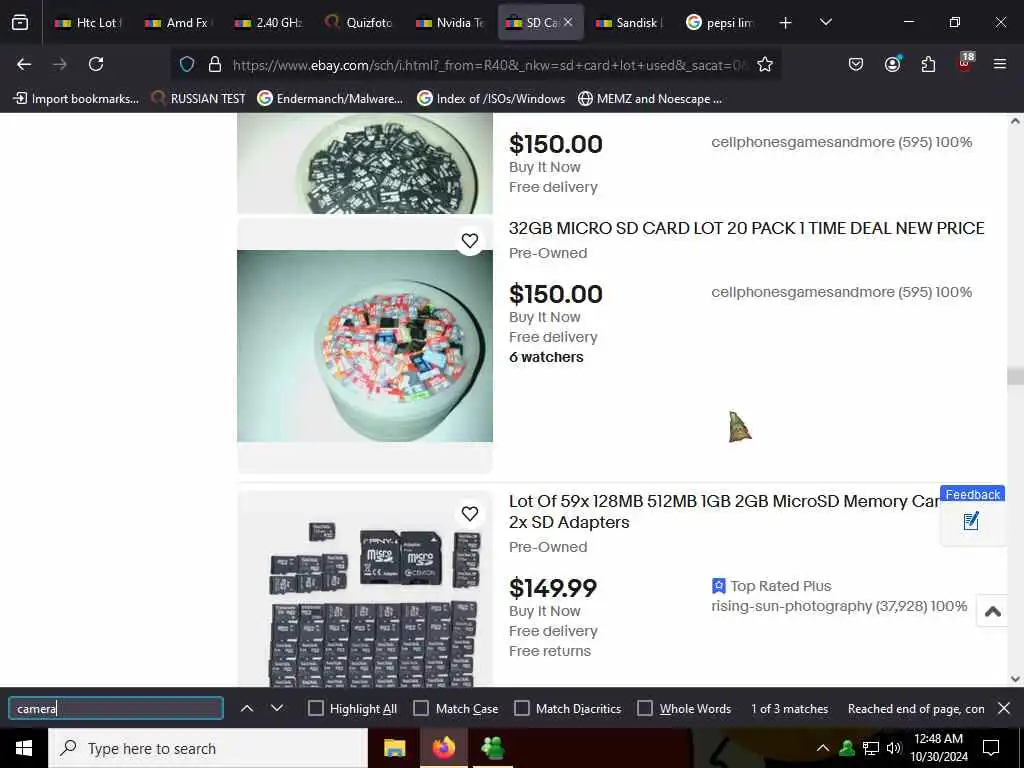1024x768 pixels.
Task: Check the Whole Words option
Action: [x=645, y=709]
